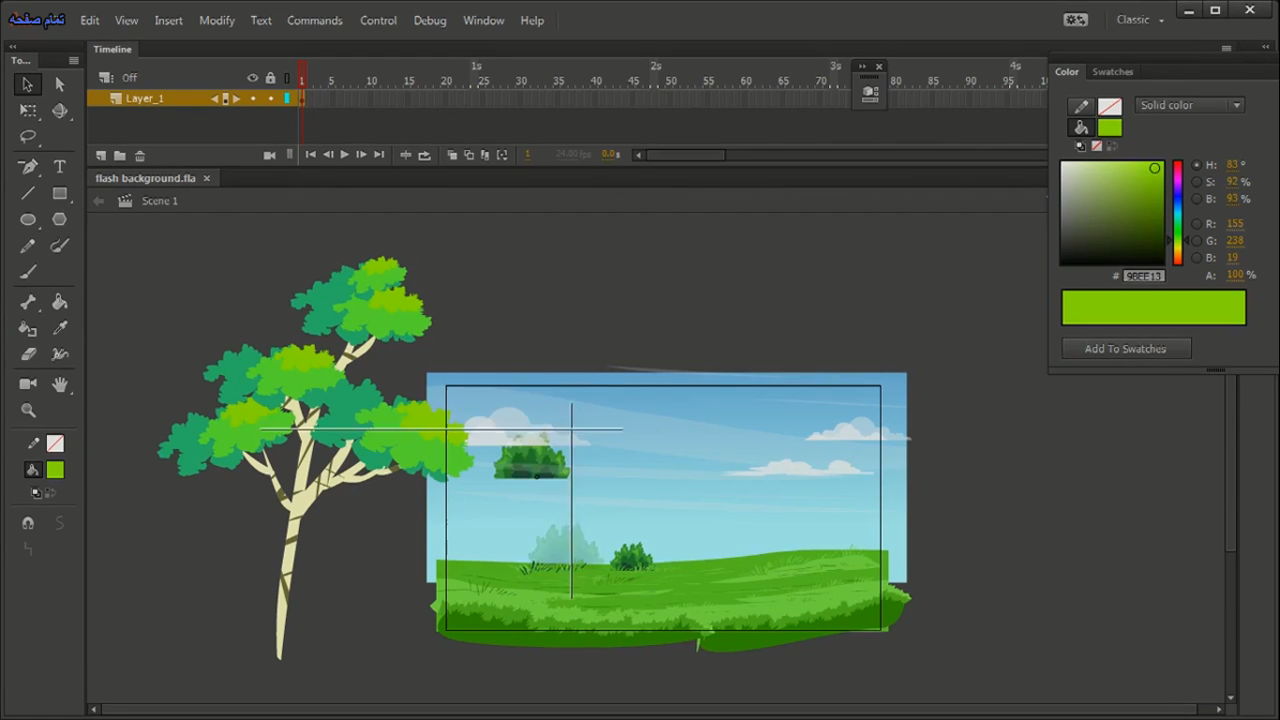The width and height of the screenshot is (1280, 720).
Task: Select the H (hue) radio button
Action: point(1197,165)
